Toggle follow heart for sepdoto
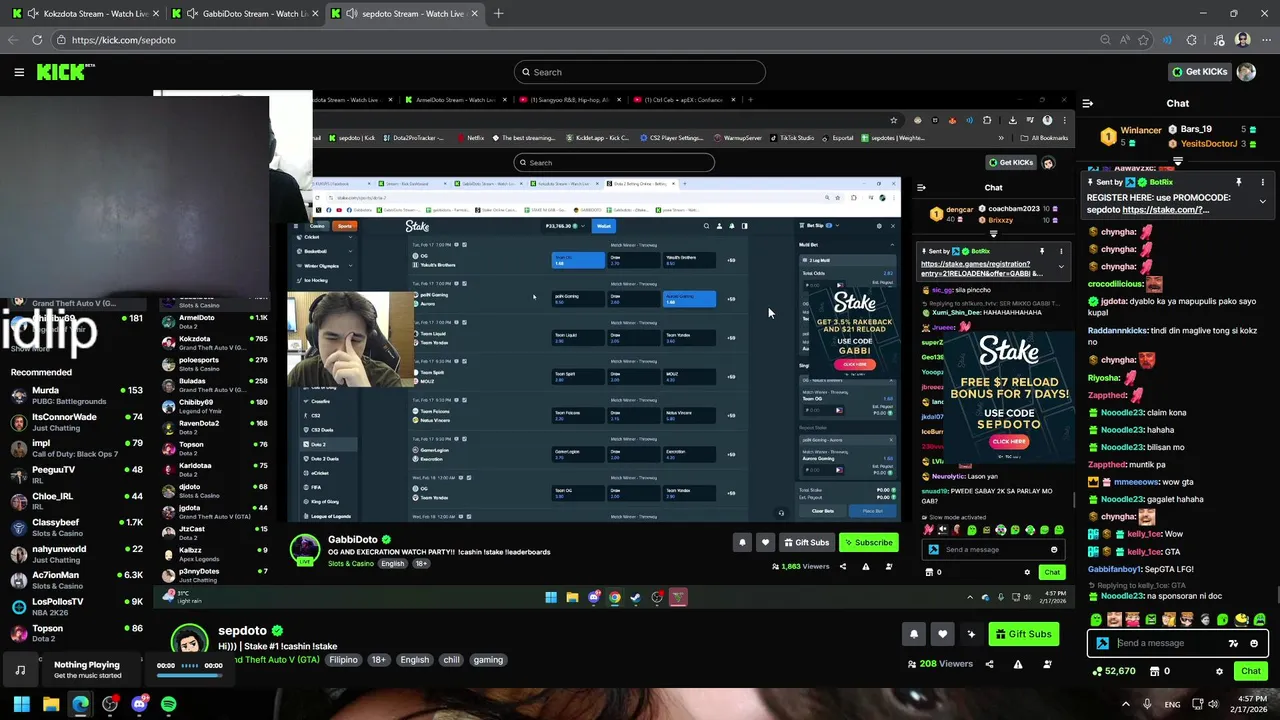 pyautogui.click(x=942, y=634)
